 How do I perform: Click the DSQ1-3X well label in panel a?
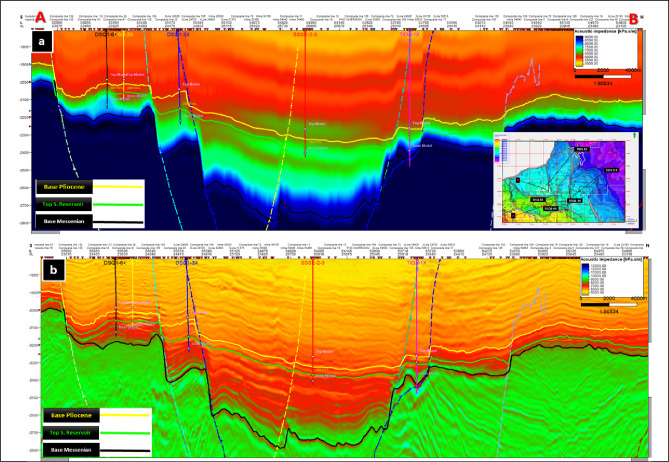click(x=177, y=35)
